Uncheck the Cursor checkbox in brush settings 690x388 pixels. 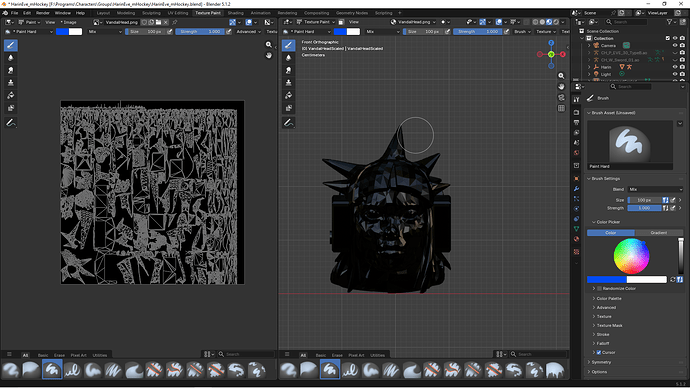tap(599, 352)
